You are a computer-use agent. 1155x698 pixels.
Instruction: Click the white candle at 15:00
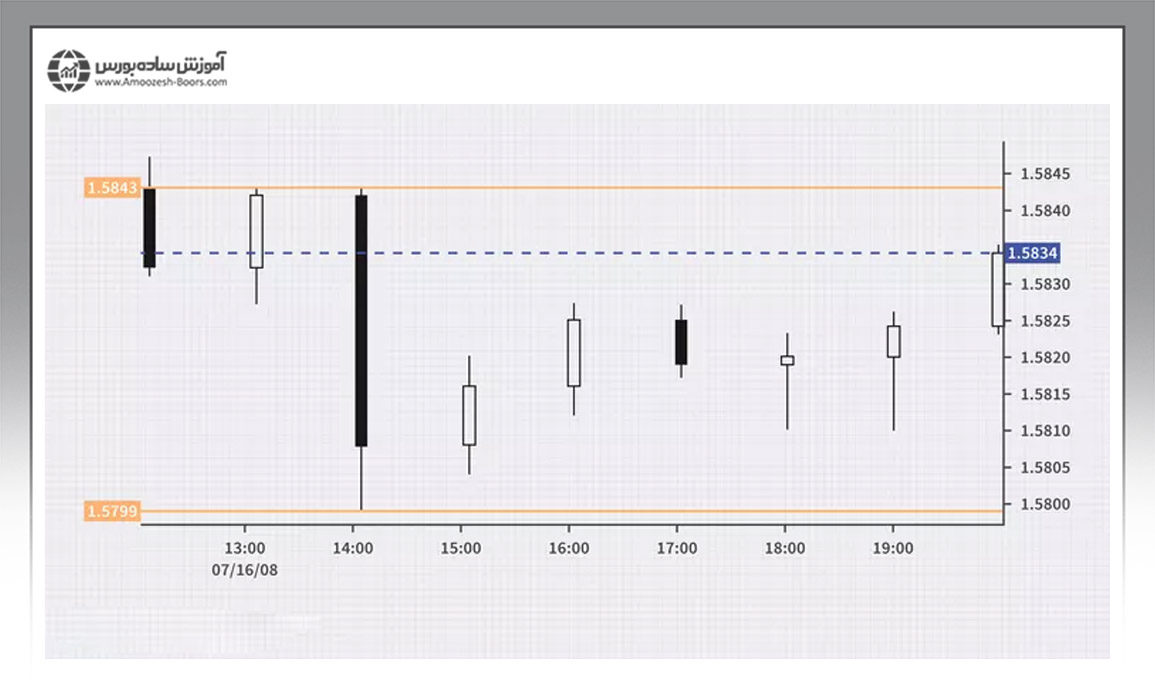click(469, 415)
